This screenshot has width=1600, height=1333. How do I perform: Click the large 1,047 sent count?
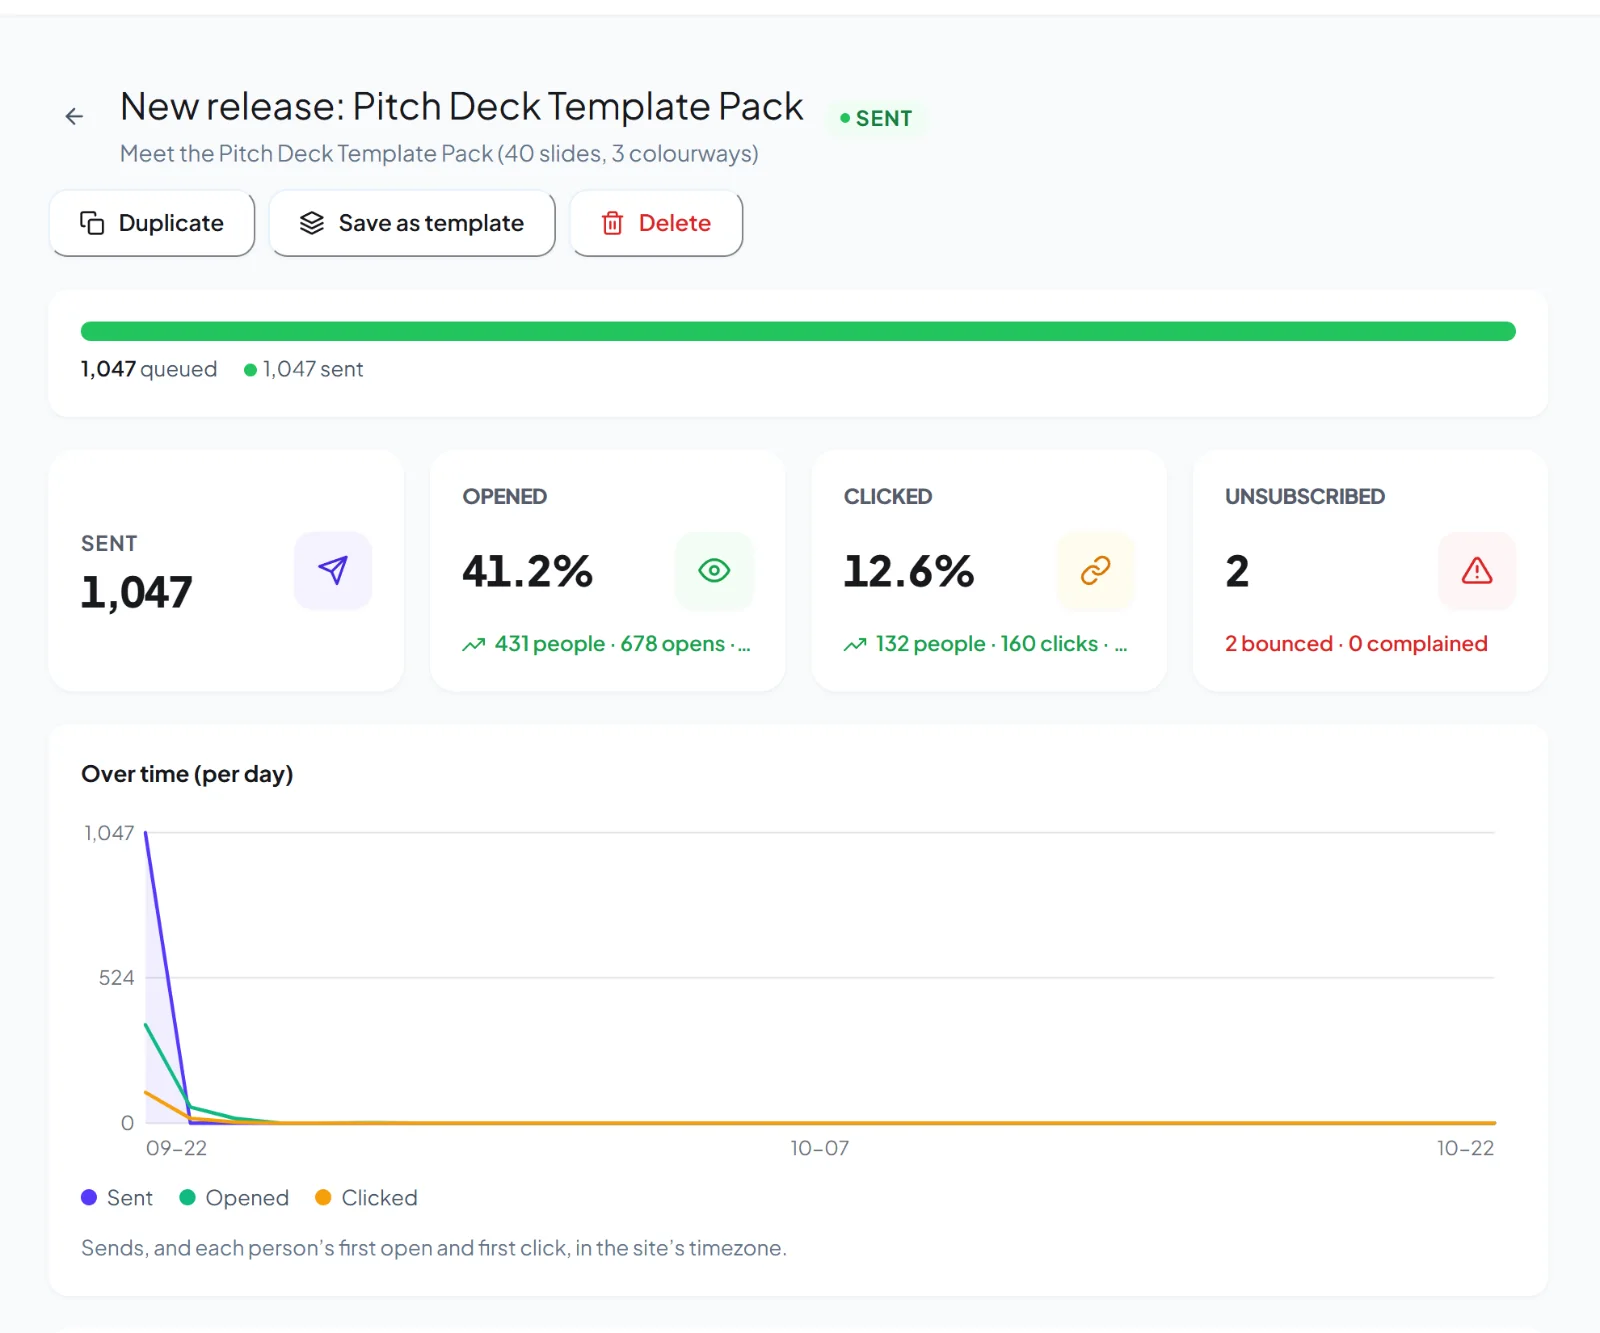pyautogui.click(x=136, y=592)
